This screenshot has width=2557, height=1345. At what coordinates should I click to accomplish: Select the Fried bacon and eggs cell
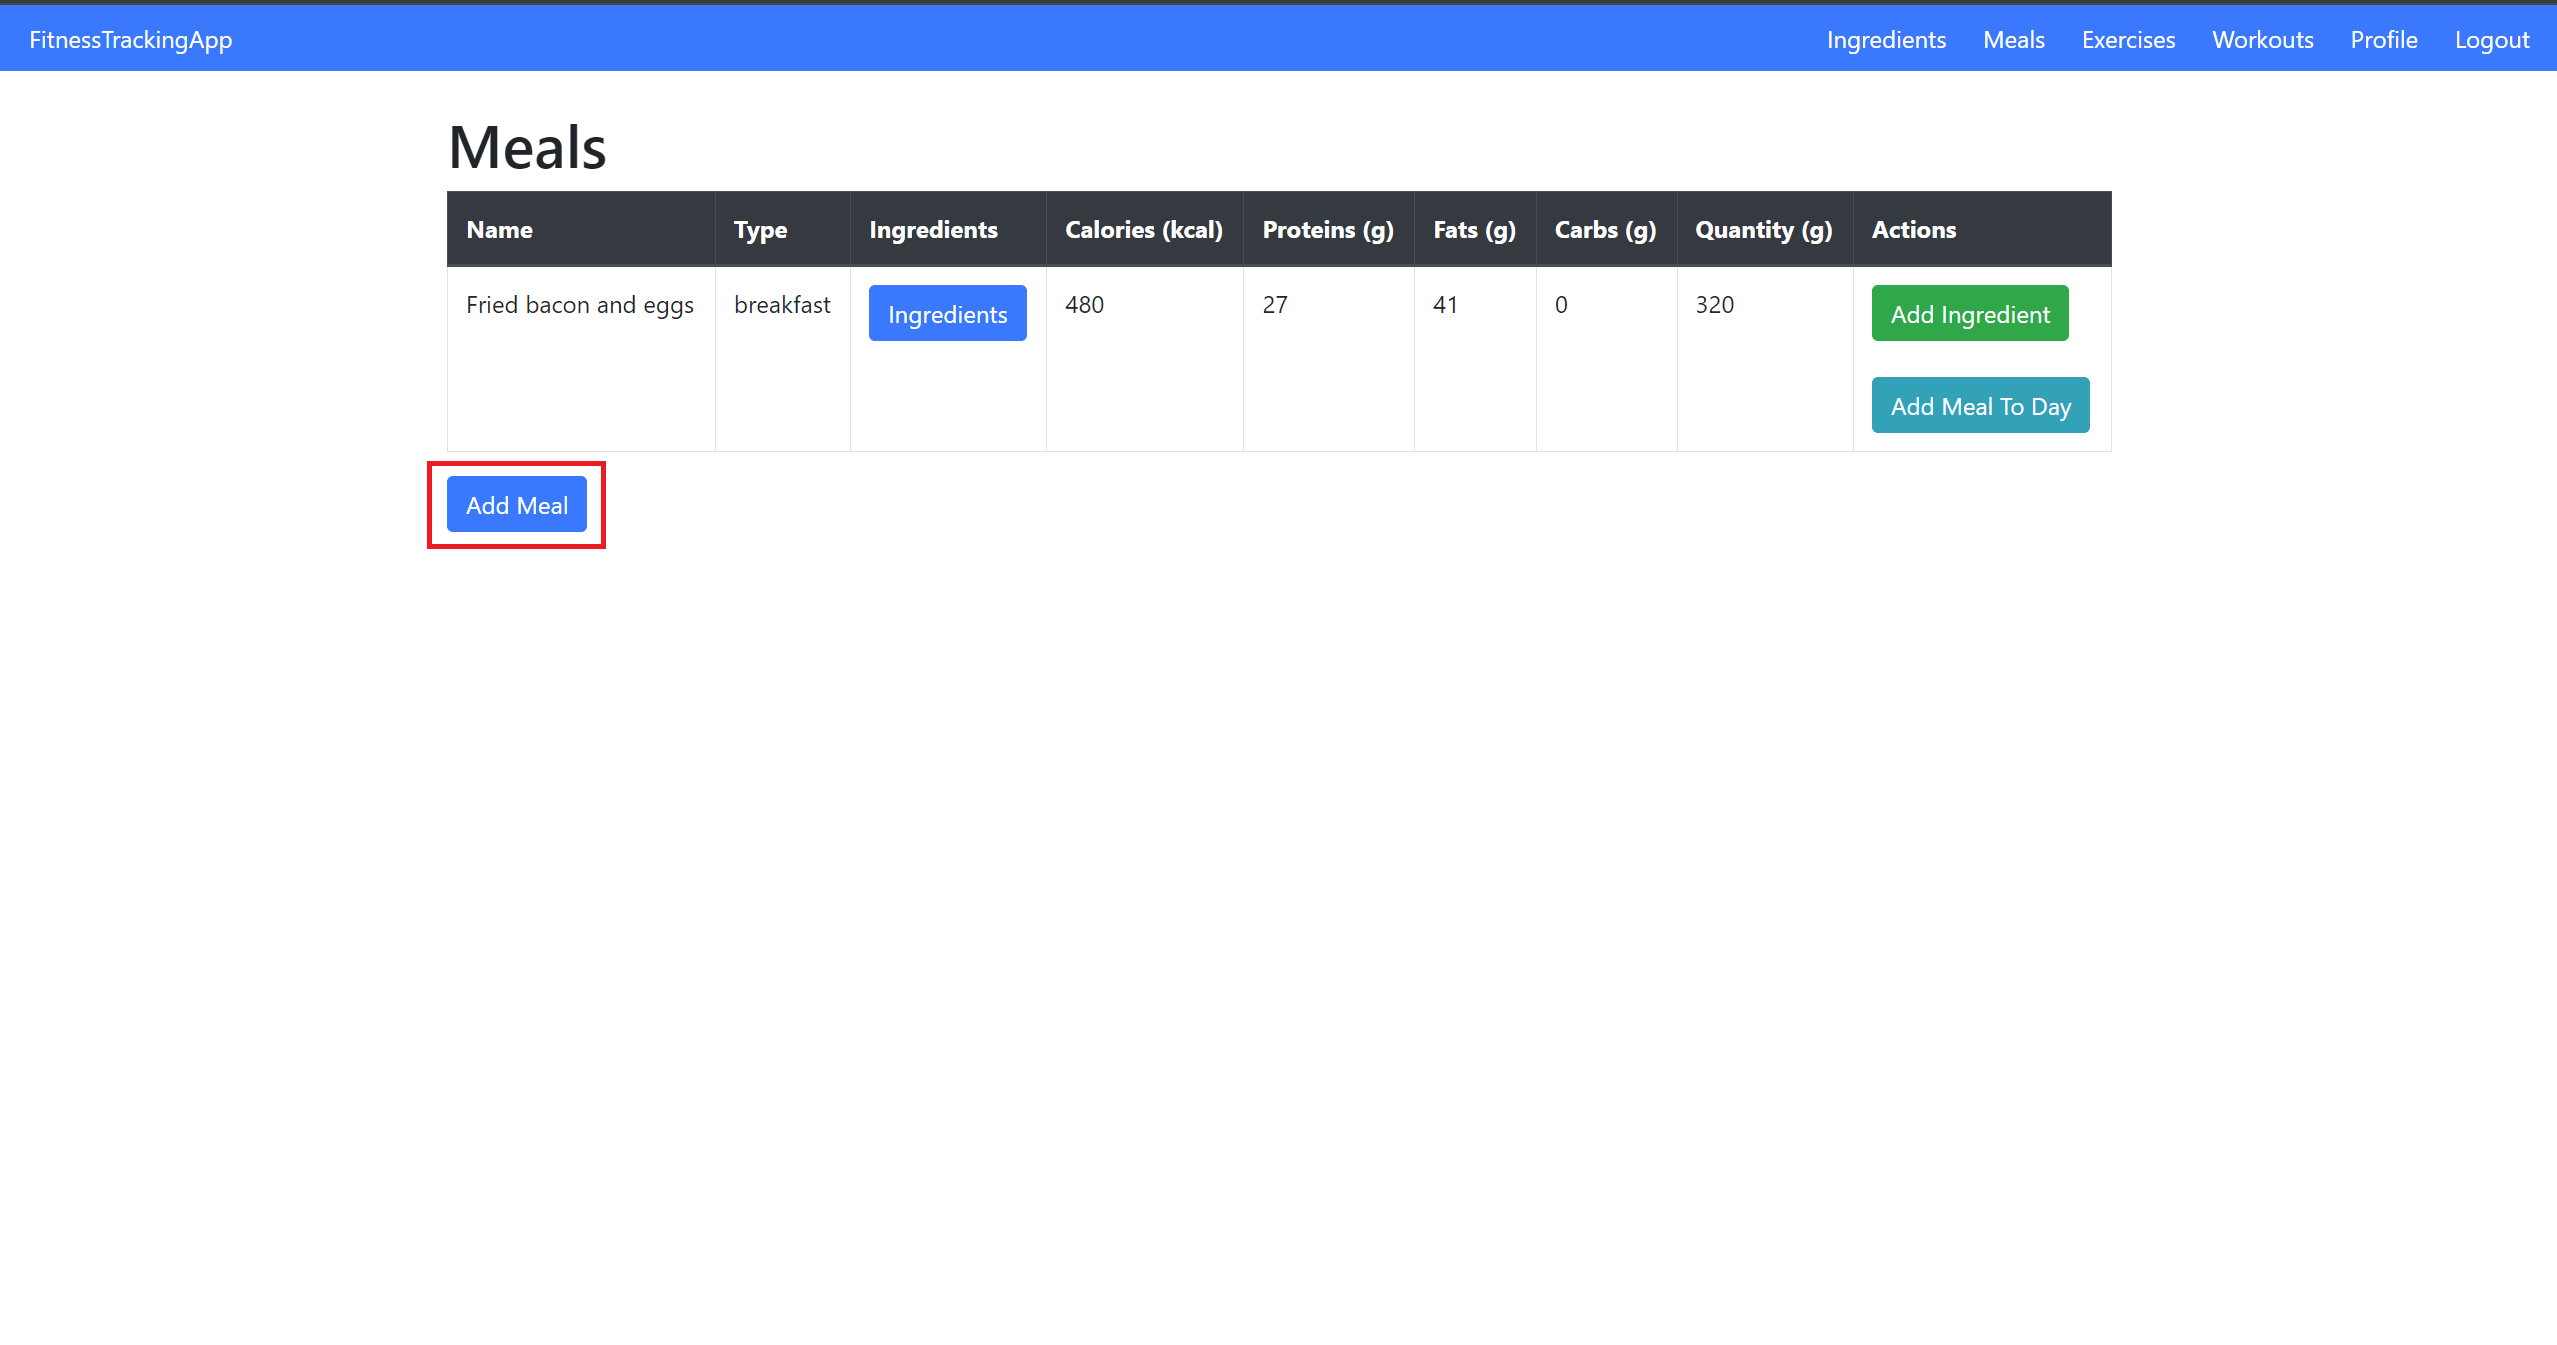coord(579,305)
